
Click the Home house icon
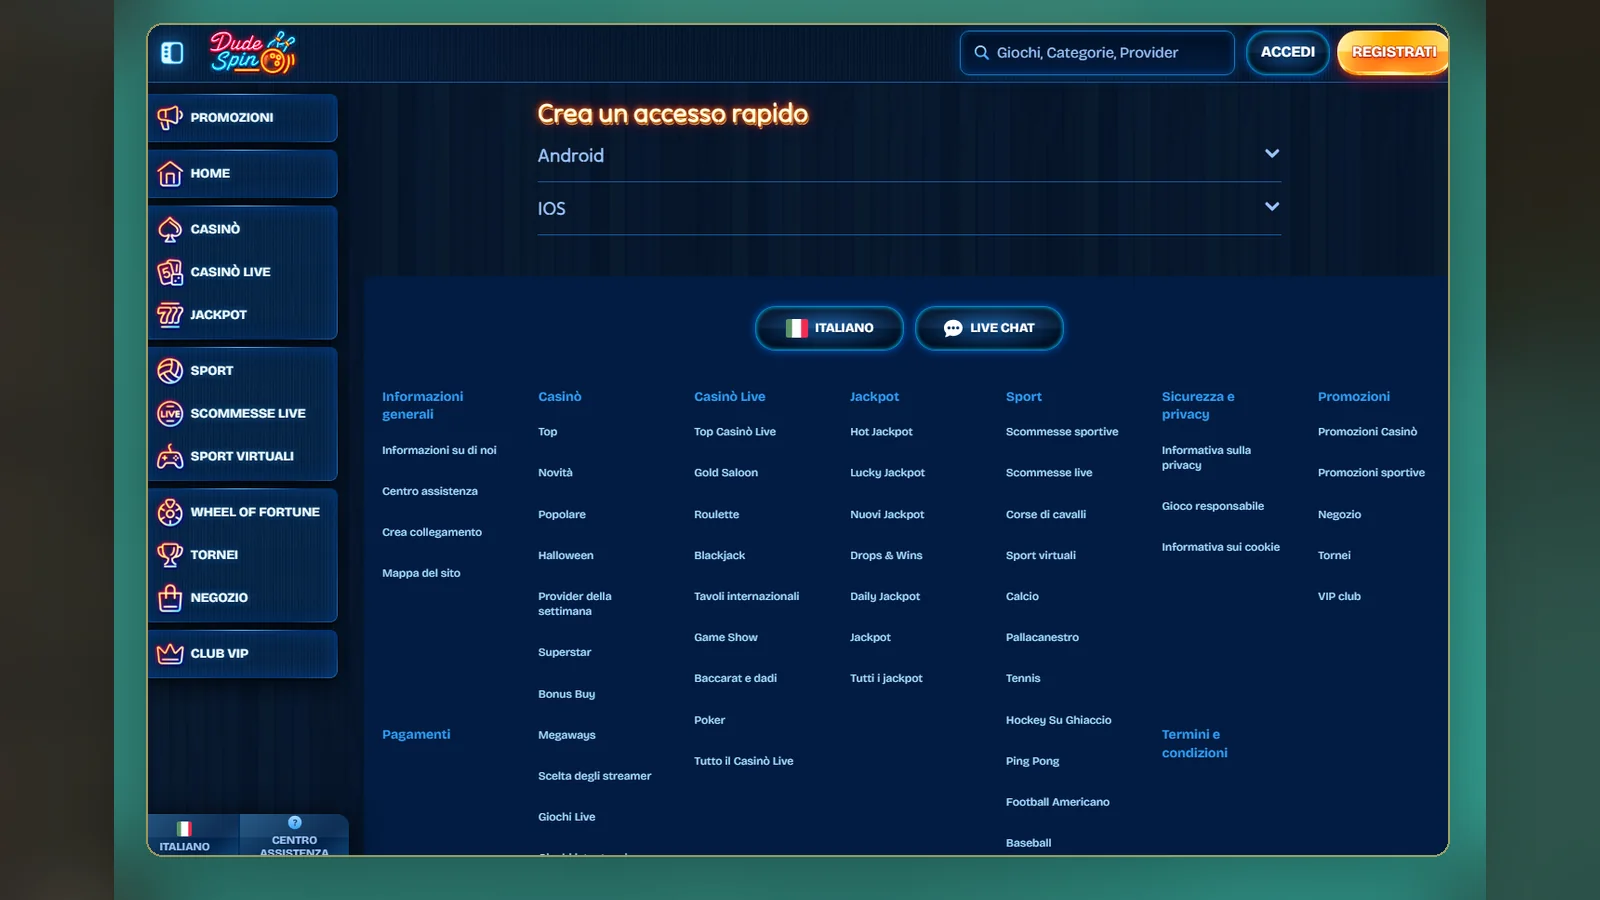click(170, 174)
